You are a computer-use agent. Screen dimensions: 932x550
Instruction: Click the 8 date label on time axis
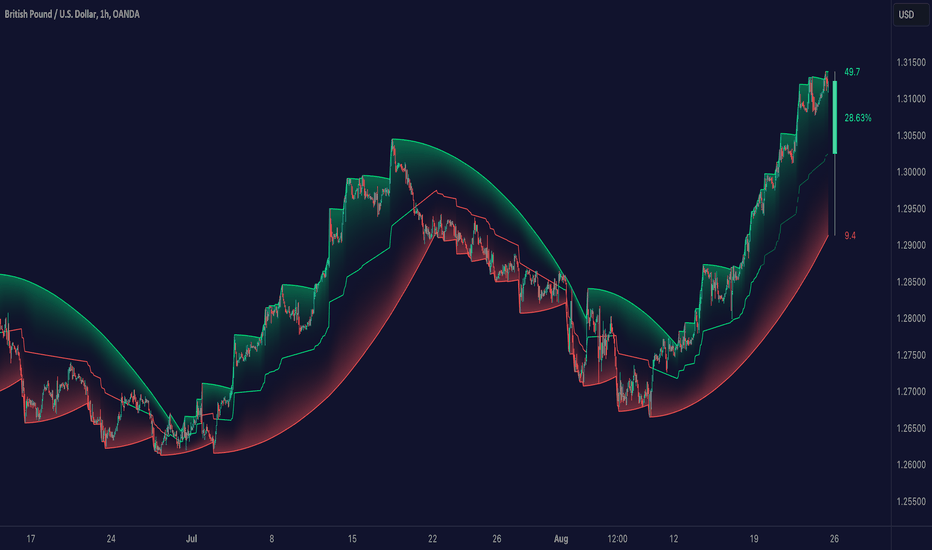point(272,539)
